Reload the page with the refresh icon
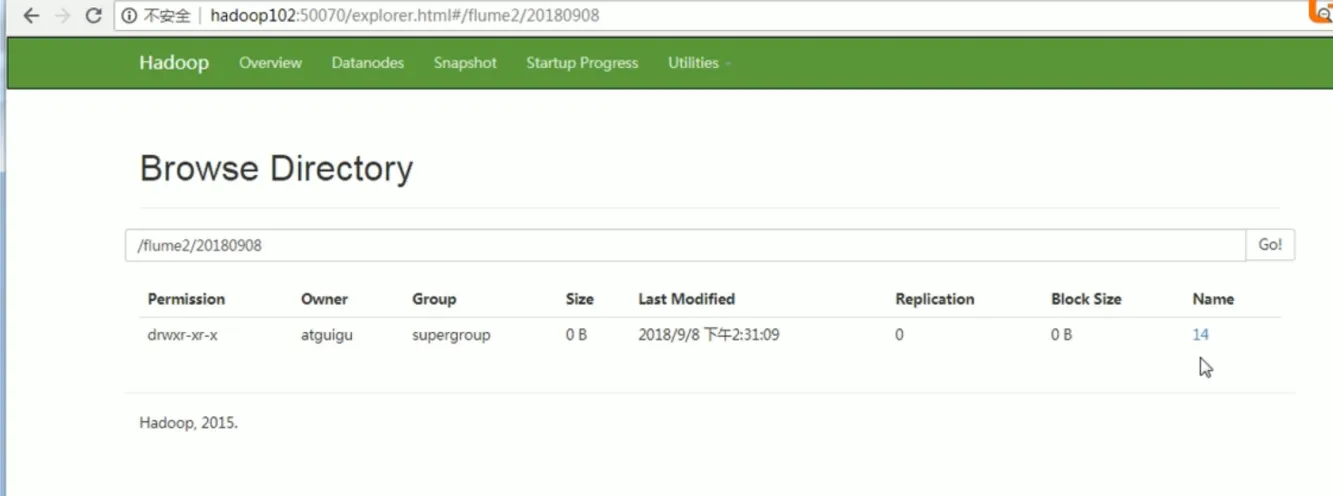Image resolution: width=1333 pixels, height=496 pixels. click(94, 16)
